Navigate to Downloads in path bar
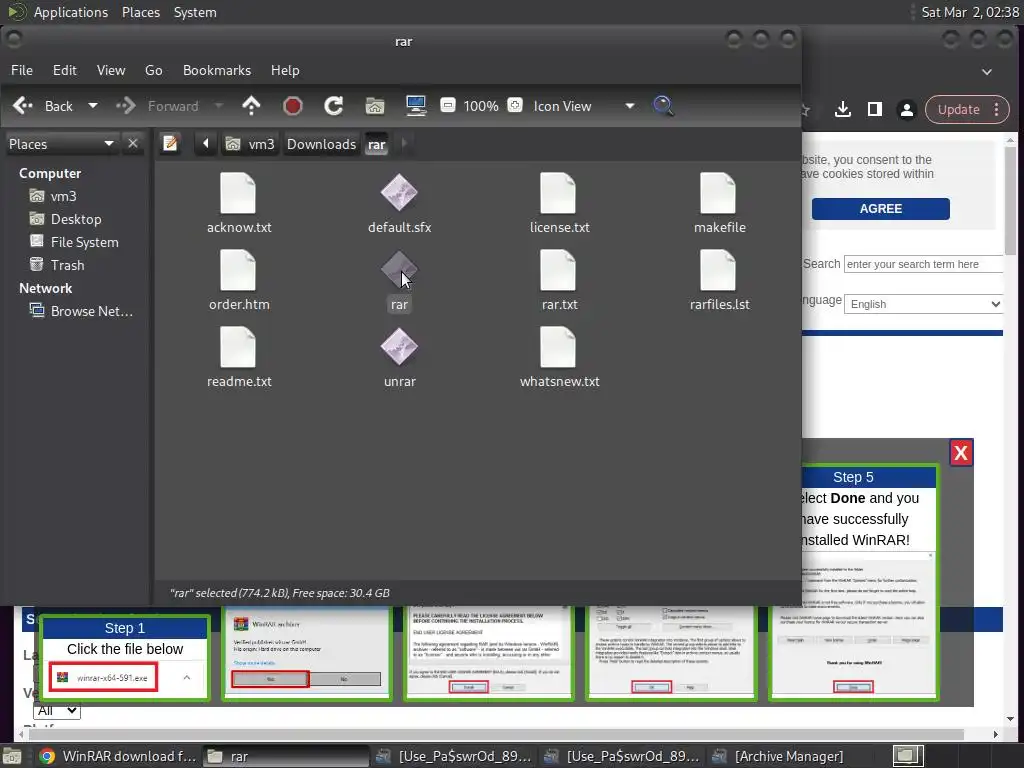This screenshot has height=768, width=1024. pyautogui.click(x=321, y=144)
